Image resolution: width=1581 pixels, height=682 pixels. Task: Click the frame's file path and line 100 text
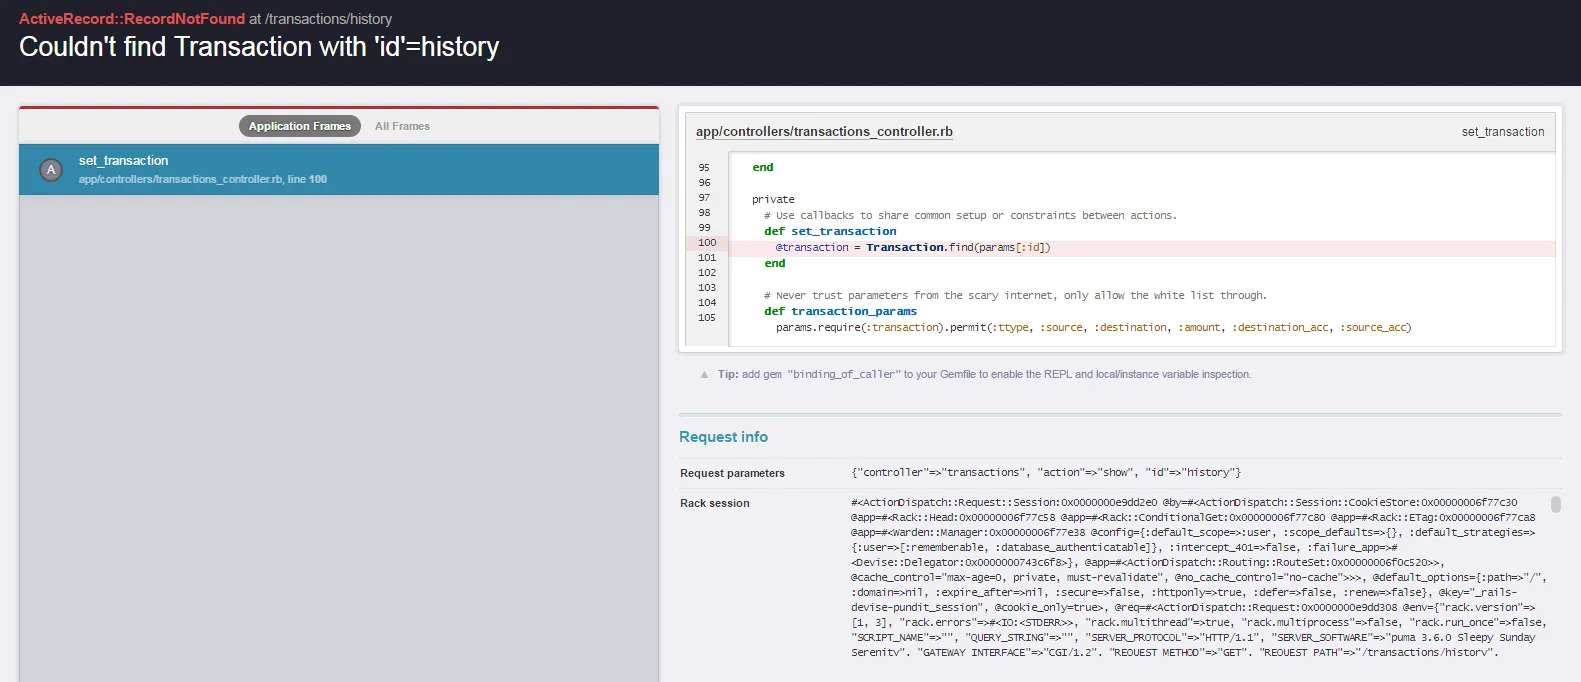coord(202,180)
